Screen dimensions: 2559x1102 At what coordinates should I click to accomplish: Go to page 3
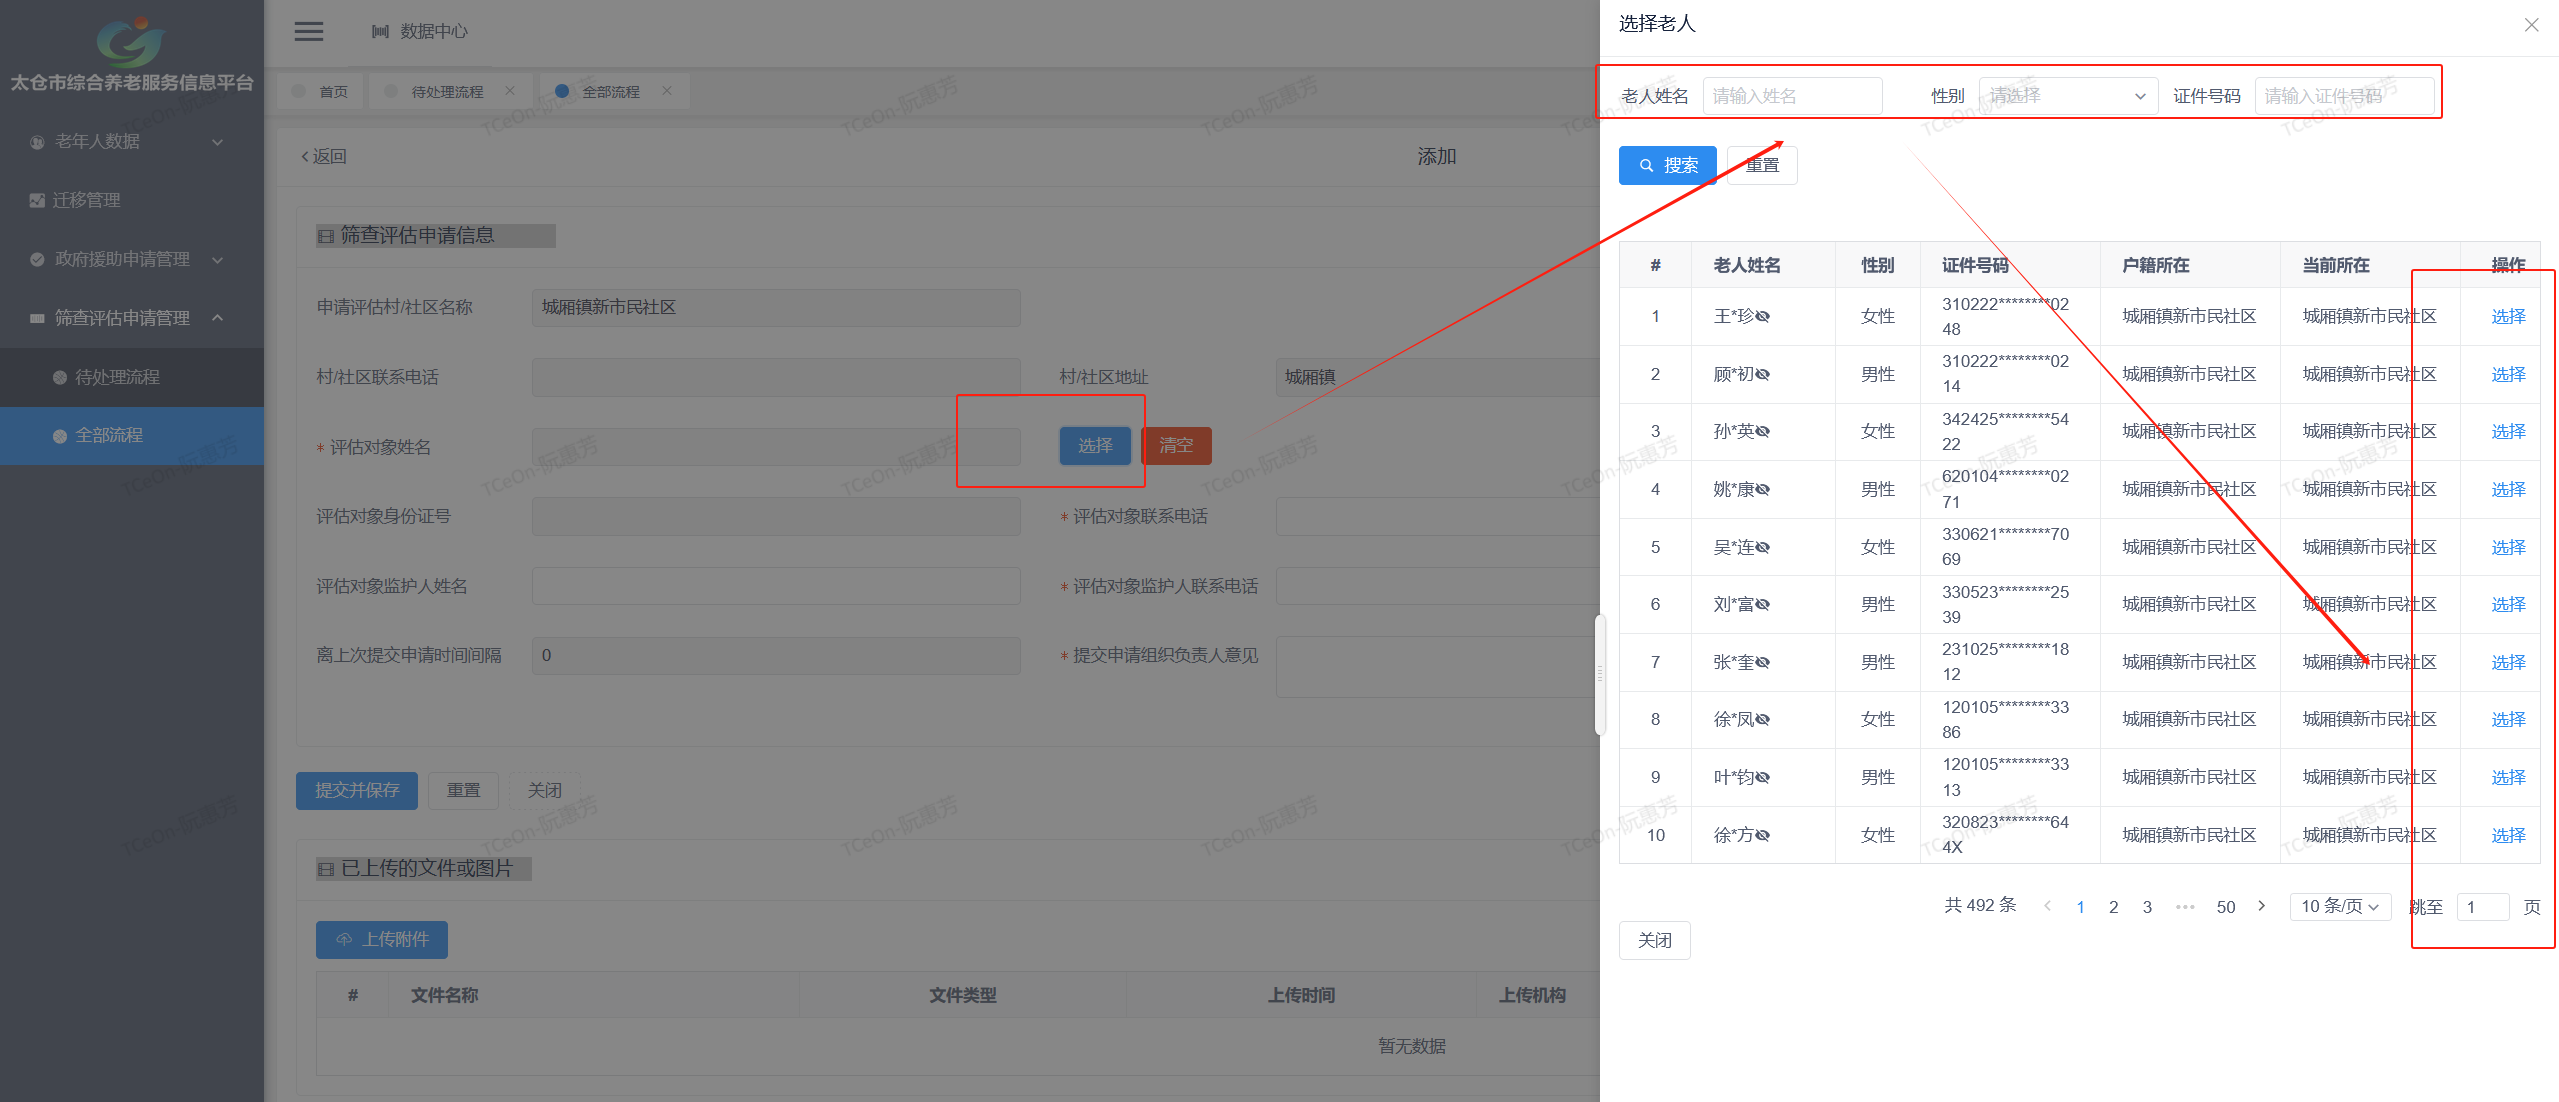point(2147,907)
